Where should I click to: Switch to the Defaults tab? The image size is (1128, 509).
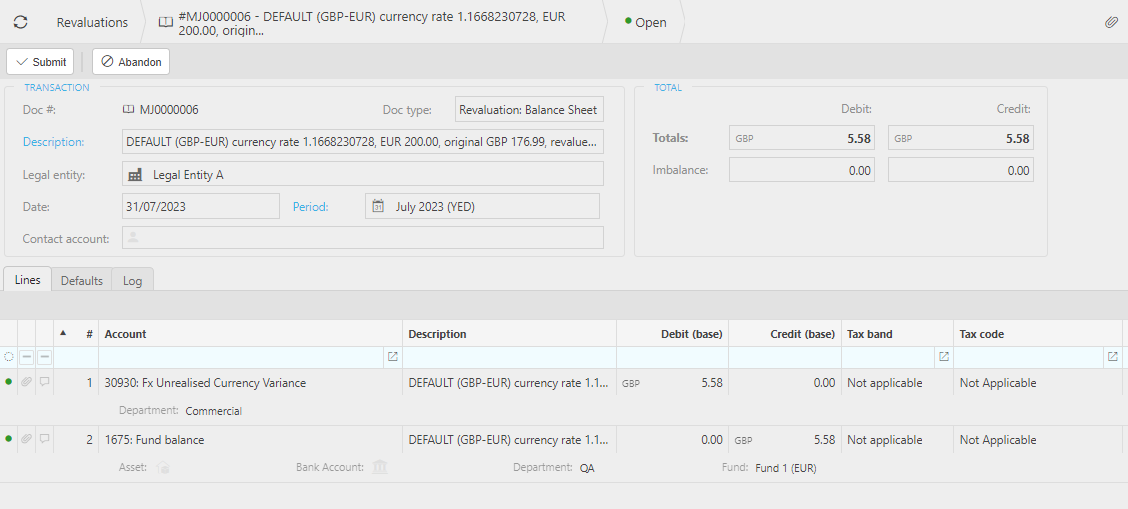pyautogui.click(x=81, y=280)
